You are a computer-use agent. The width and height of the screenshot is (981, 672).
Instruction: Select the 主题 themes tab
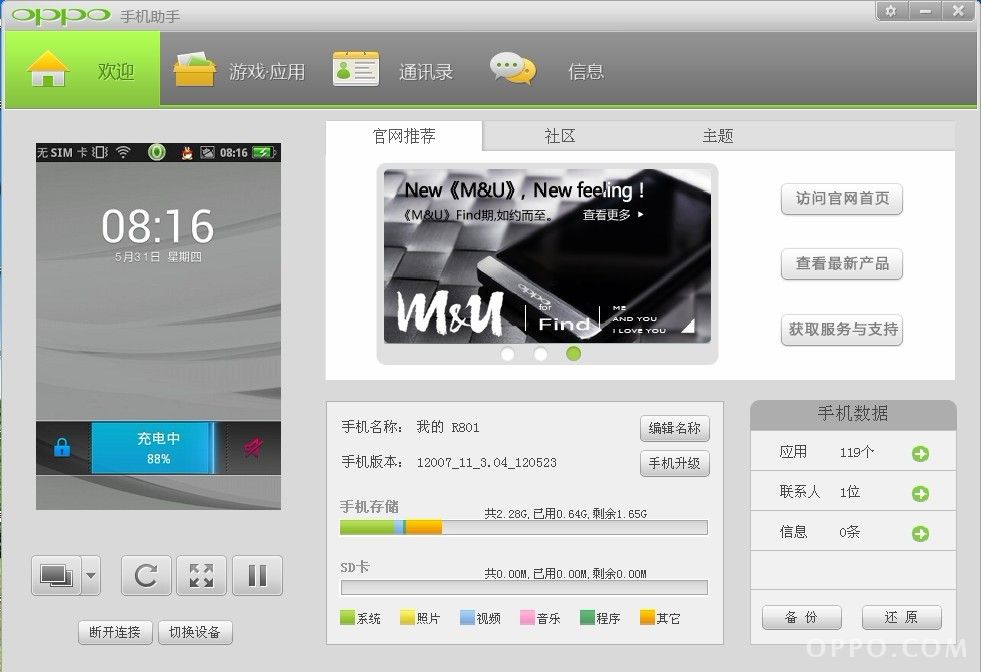point(718,136)
